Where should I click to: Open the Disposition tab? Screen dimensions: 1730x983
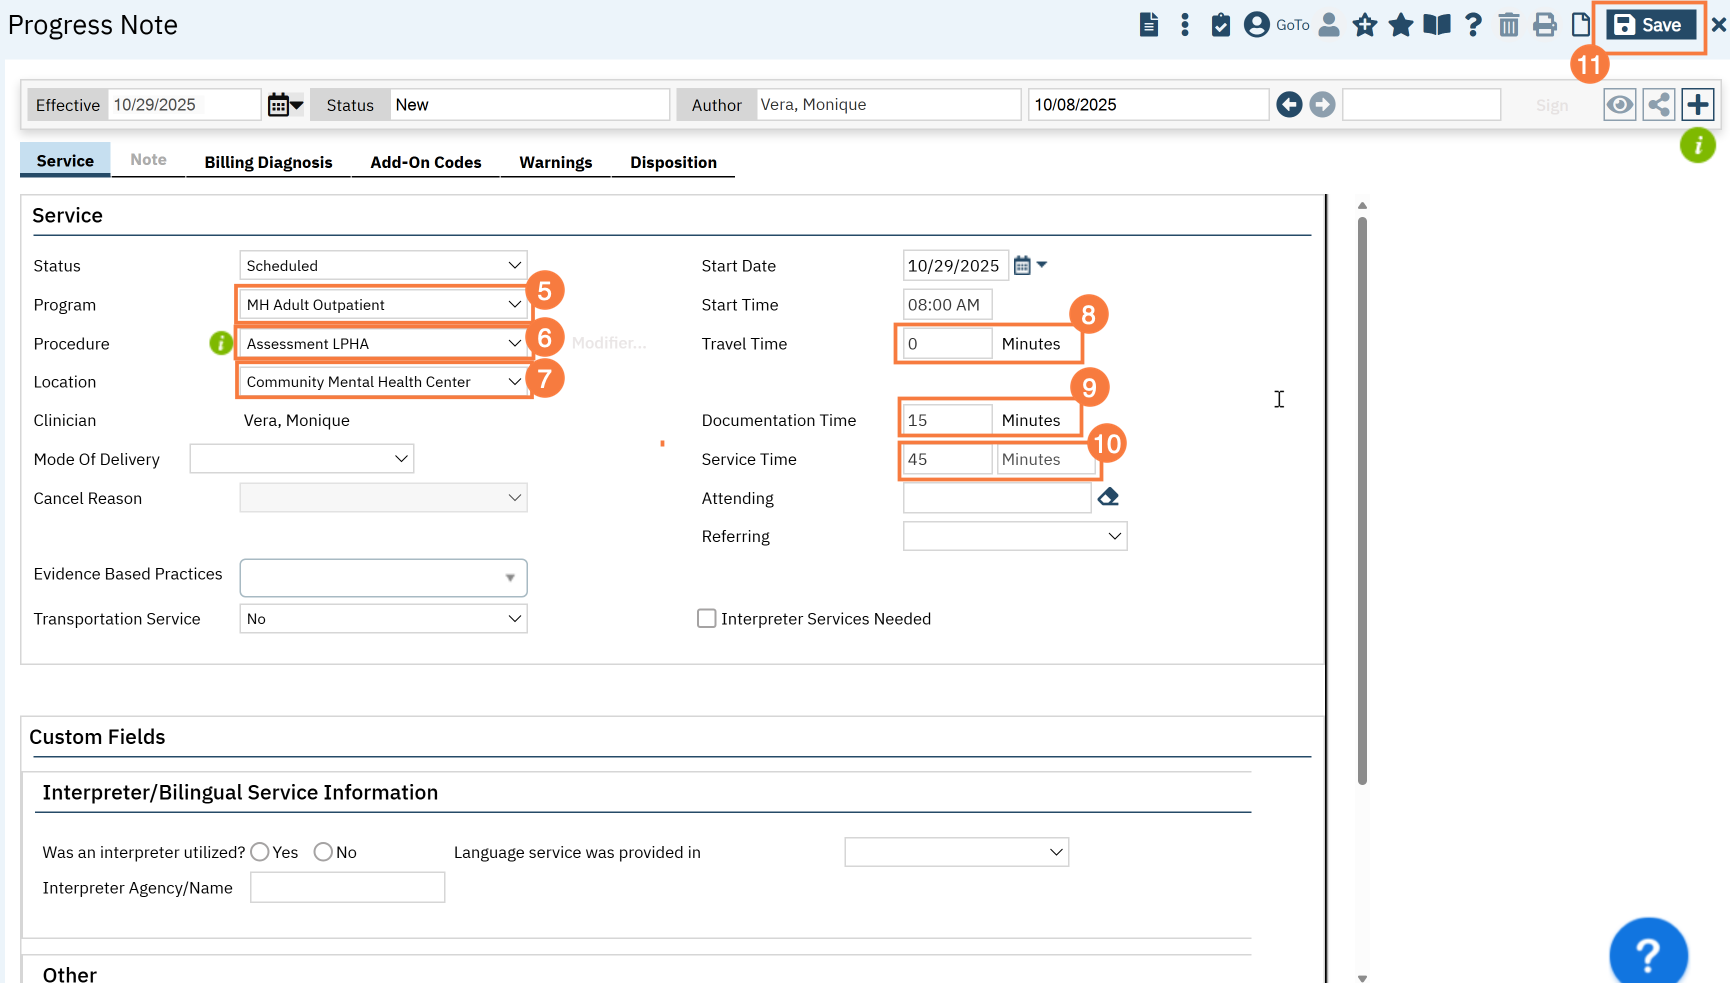click(673, 162)
